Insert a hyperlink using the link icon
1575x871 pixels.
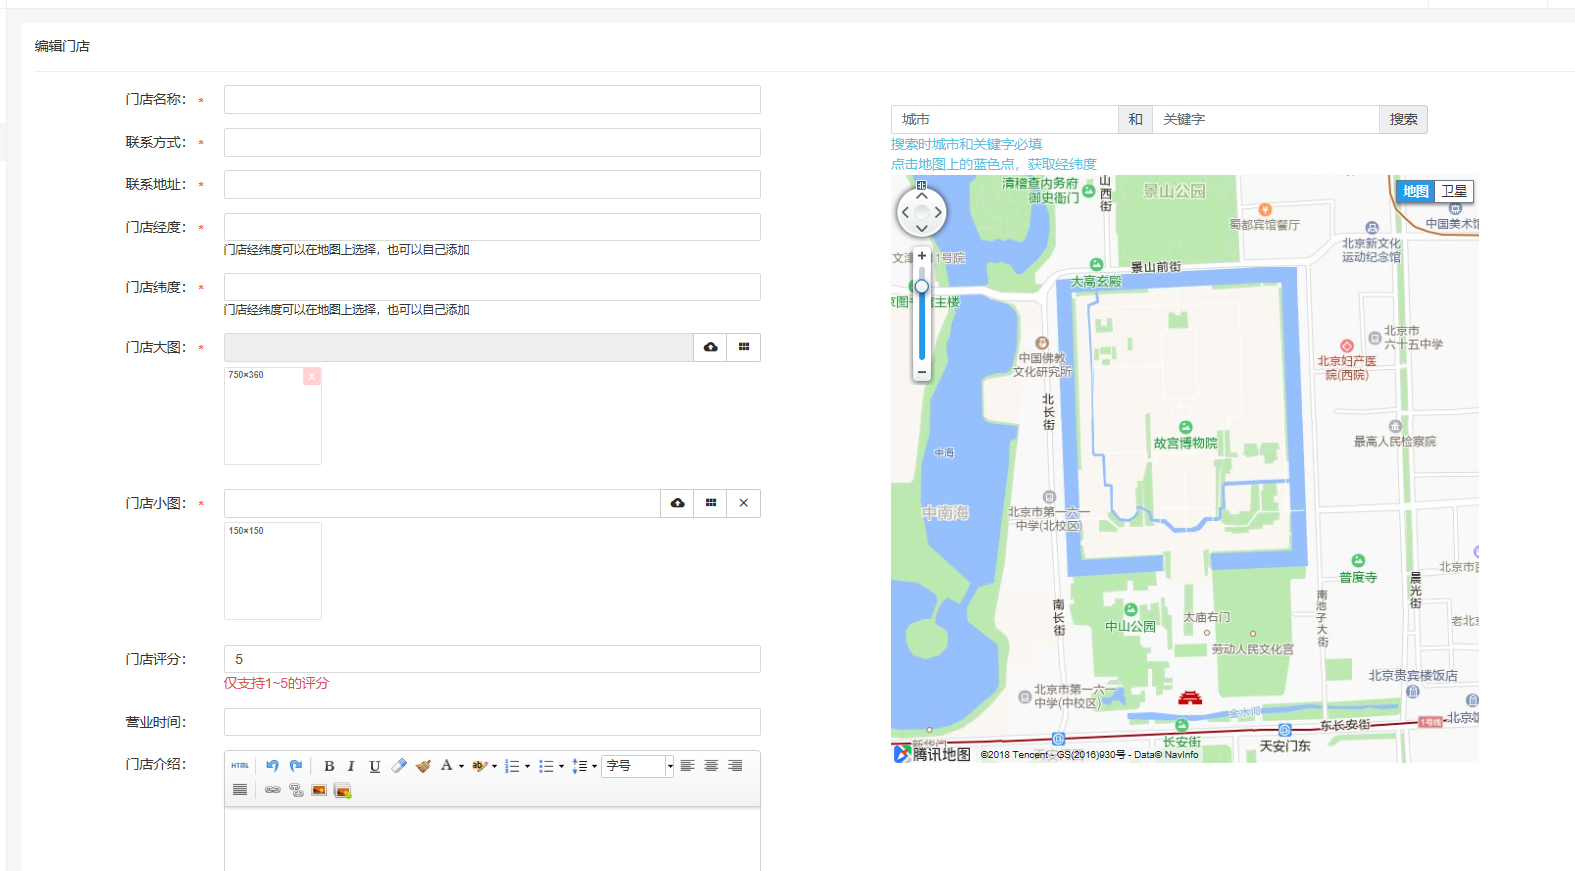coord(272,790)
